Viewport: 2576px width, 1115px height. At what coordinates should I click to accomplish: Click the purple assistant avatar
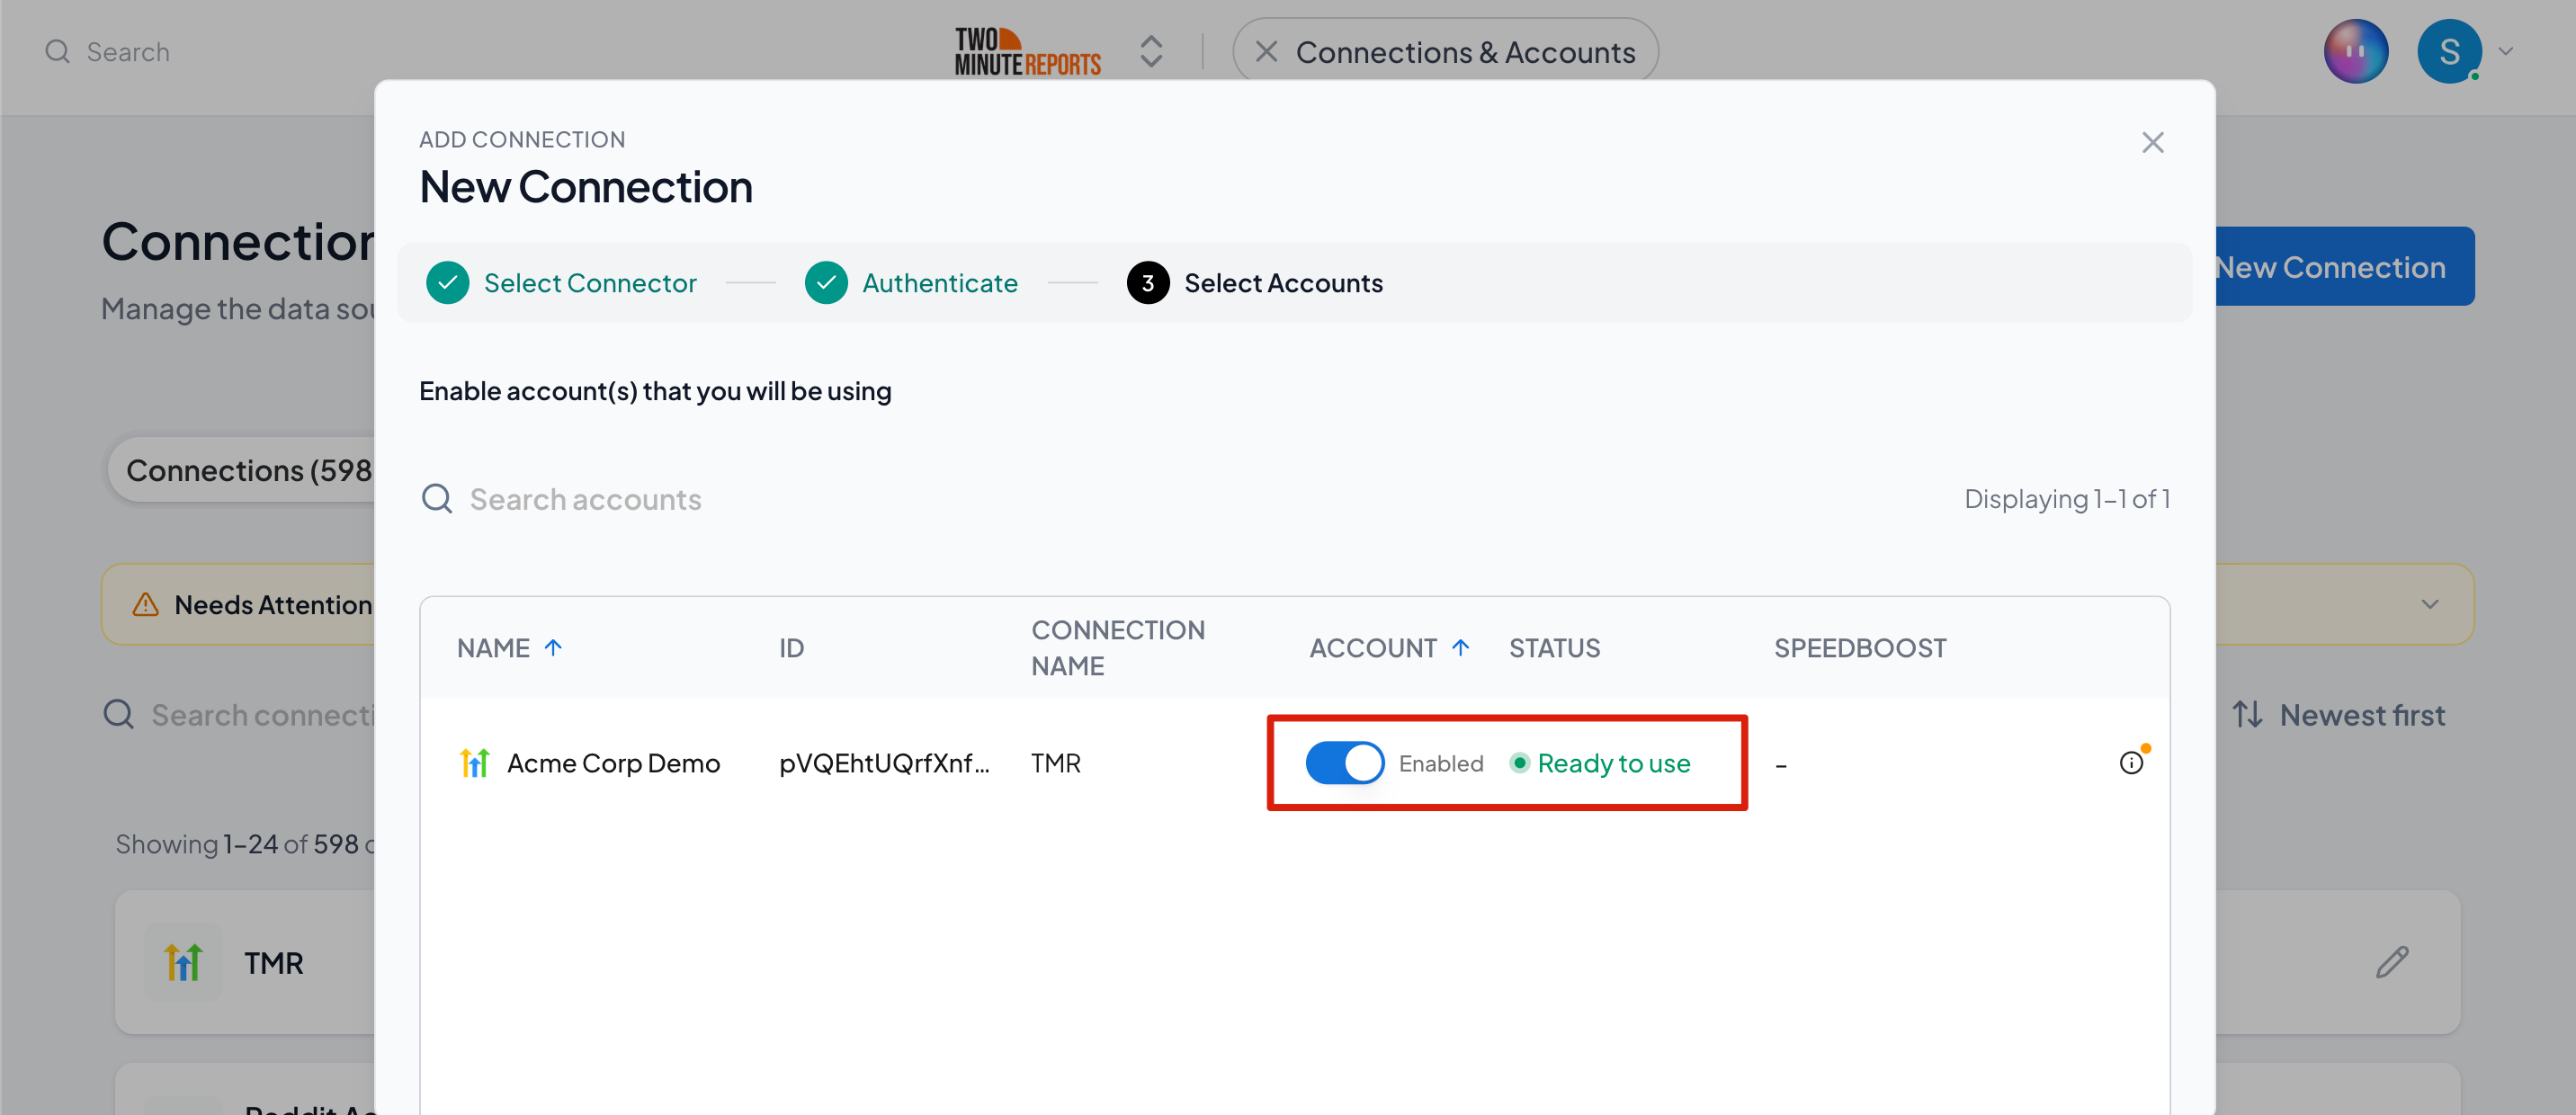point(2355,52)
